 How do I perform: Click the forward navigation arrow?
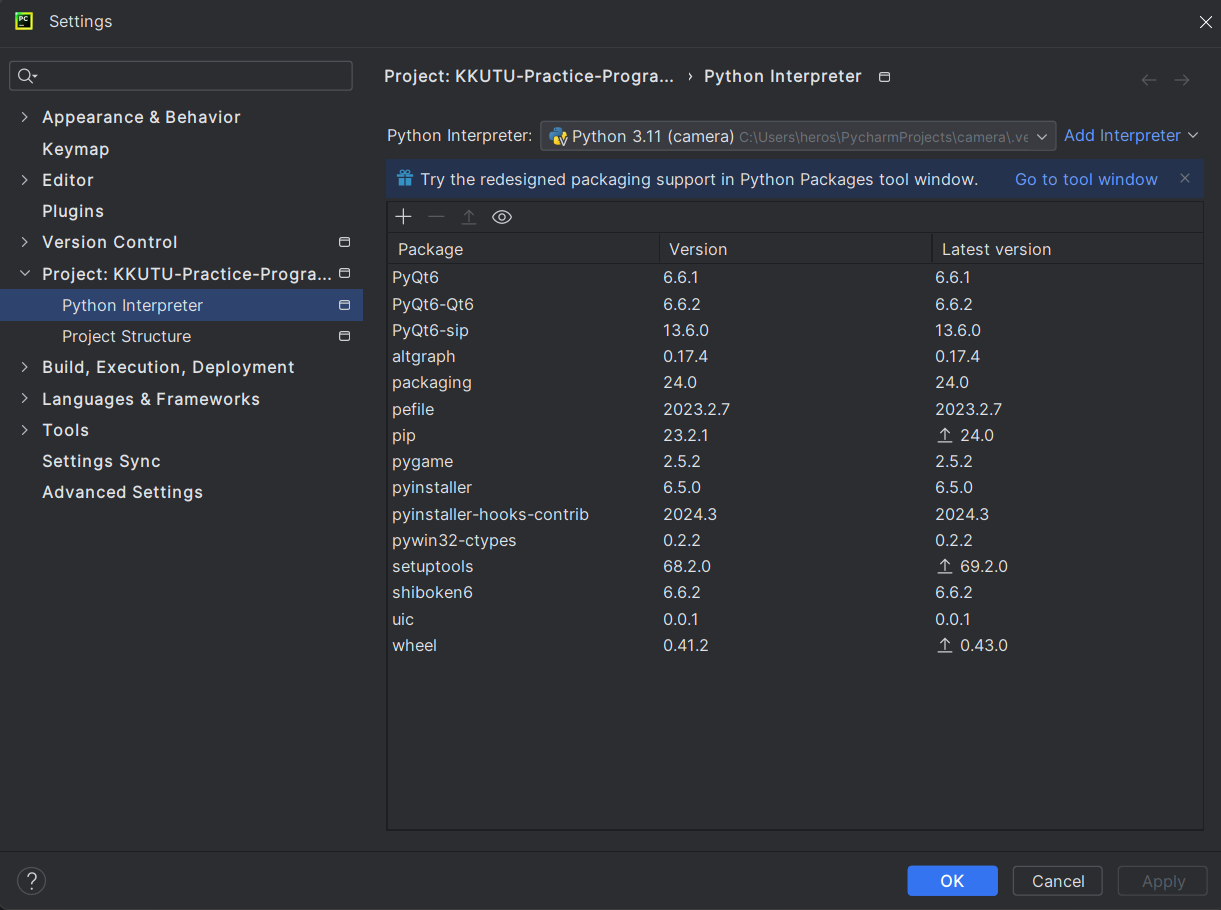[1182, 80]
